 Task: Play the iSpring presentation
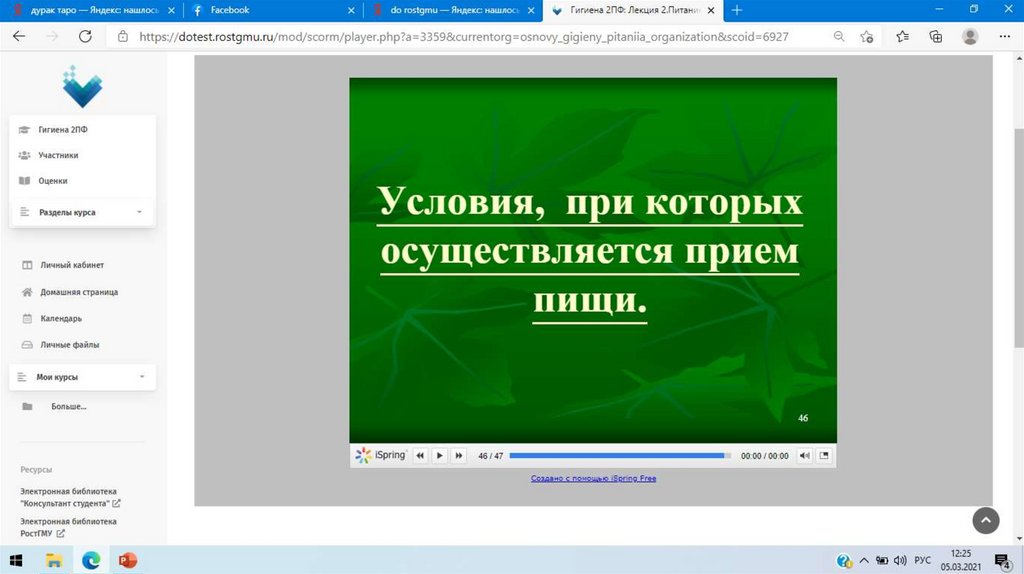439,456
